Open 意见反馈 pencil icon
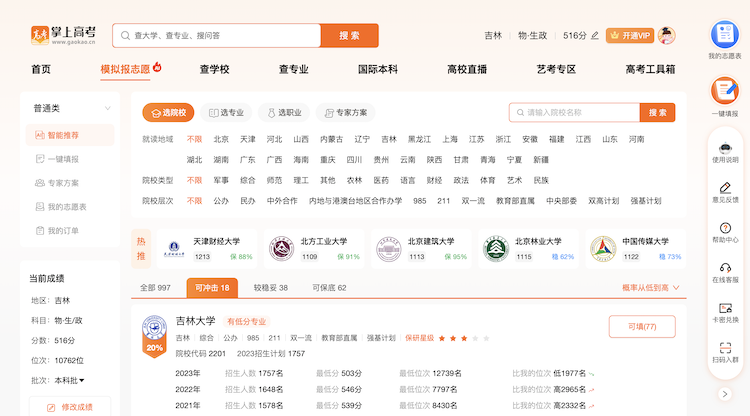The image size is (750, 416). 725,187
